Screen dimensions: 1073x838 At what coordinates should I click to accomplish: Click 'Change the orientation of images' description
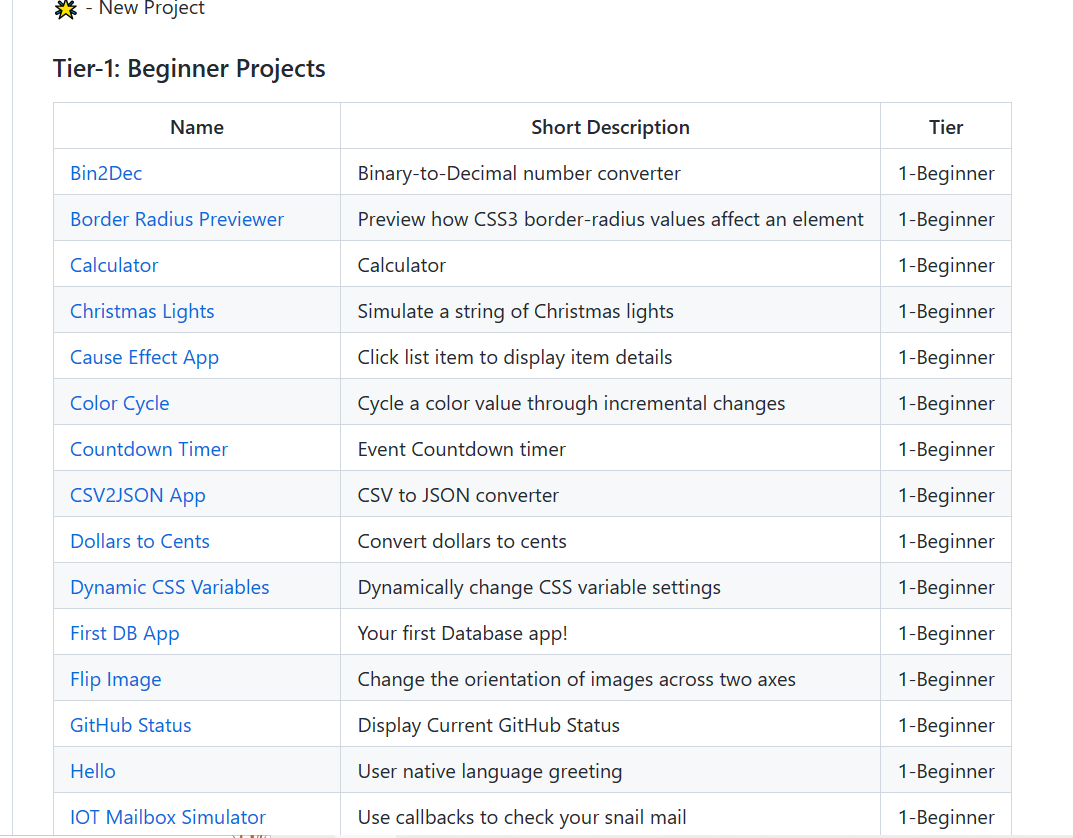click(576, 679)
